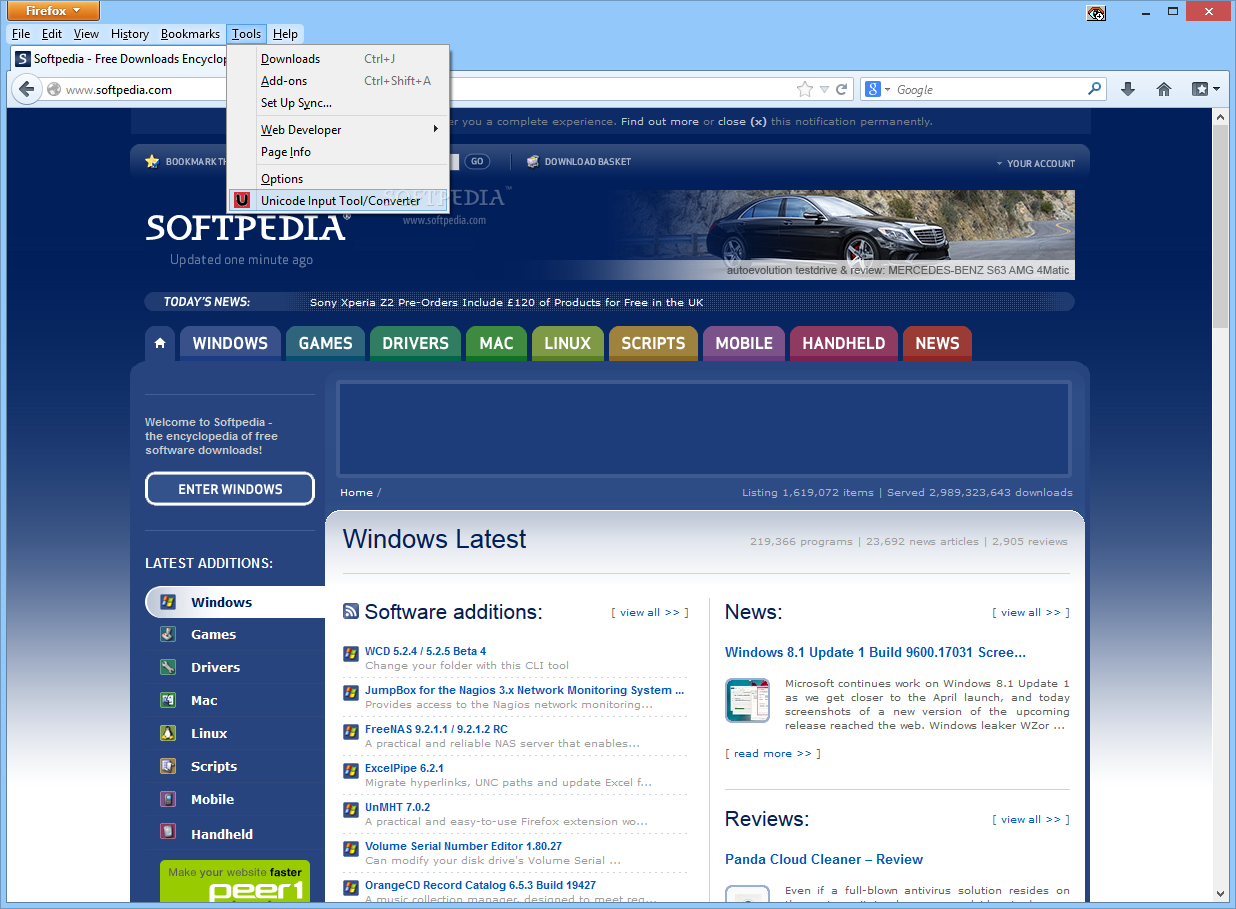Viewport: 1236px width, 909px height.
Task: Open the ExcelPipe 6.2.1 link
Action: pyautogui.click(x=404, y=768)
